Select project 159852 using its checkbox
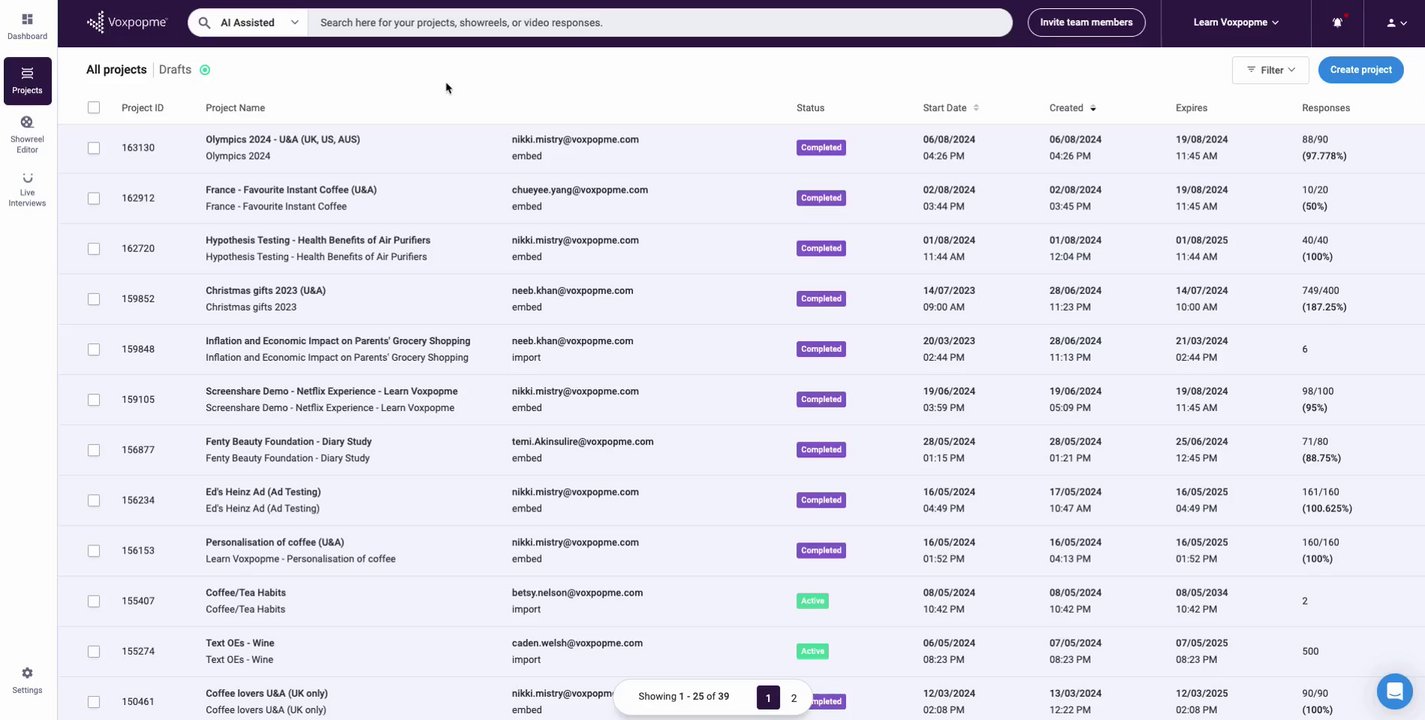This screenshot has width=1425, height=720. click(x=94, y=299)
